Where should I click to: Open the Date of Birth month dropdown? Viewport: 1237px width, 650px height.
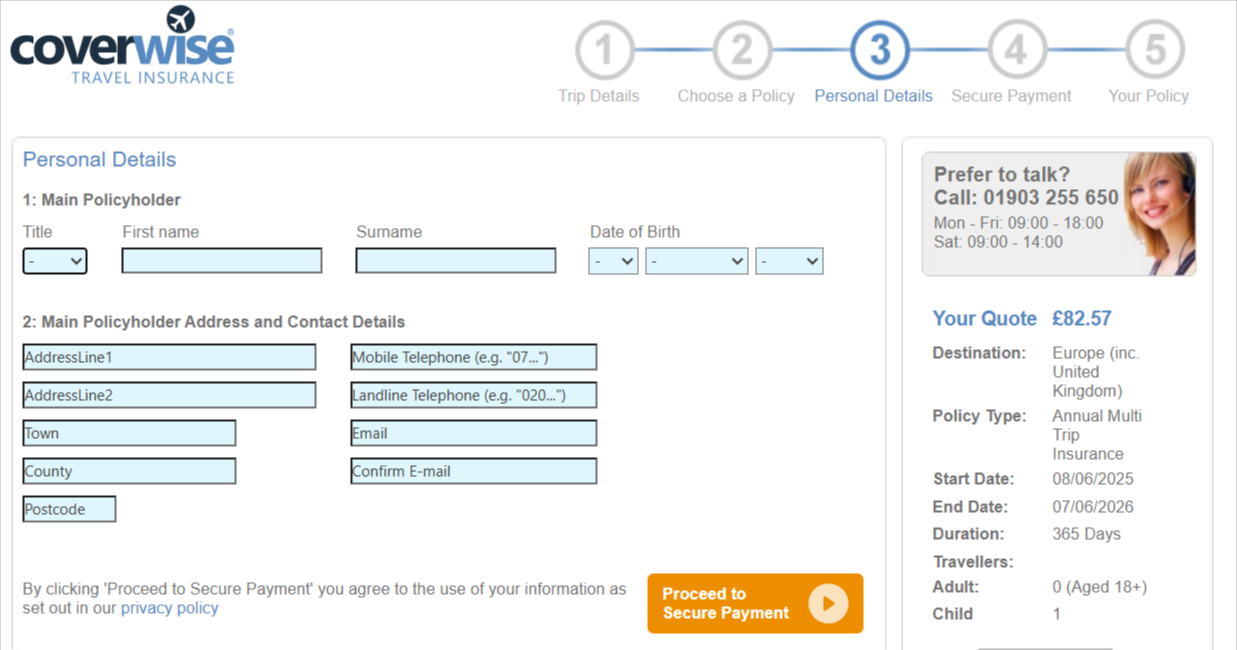pyautogui.click(x=697, y=261)
